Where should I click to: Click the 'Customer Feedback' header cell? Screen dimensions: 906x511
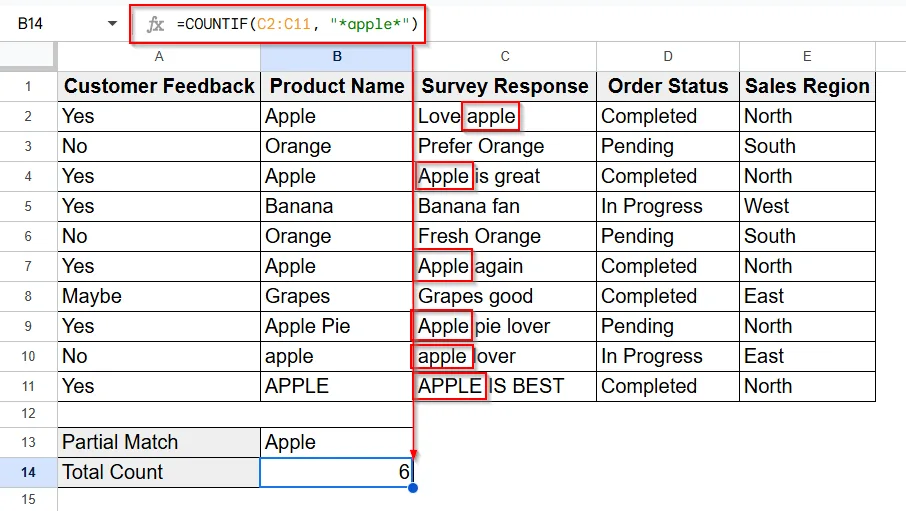tap(159, 87)
